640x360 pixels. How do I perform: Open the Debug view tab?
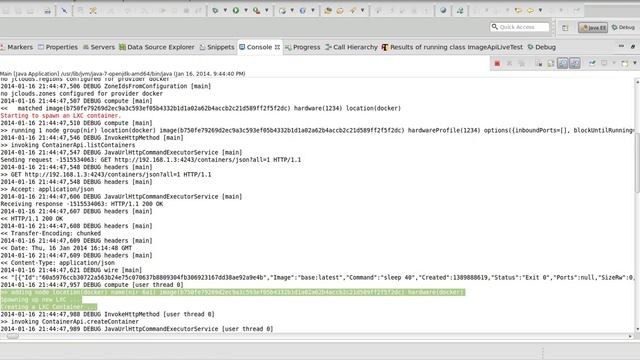(542, 47)
